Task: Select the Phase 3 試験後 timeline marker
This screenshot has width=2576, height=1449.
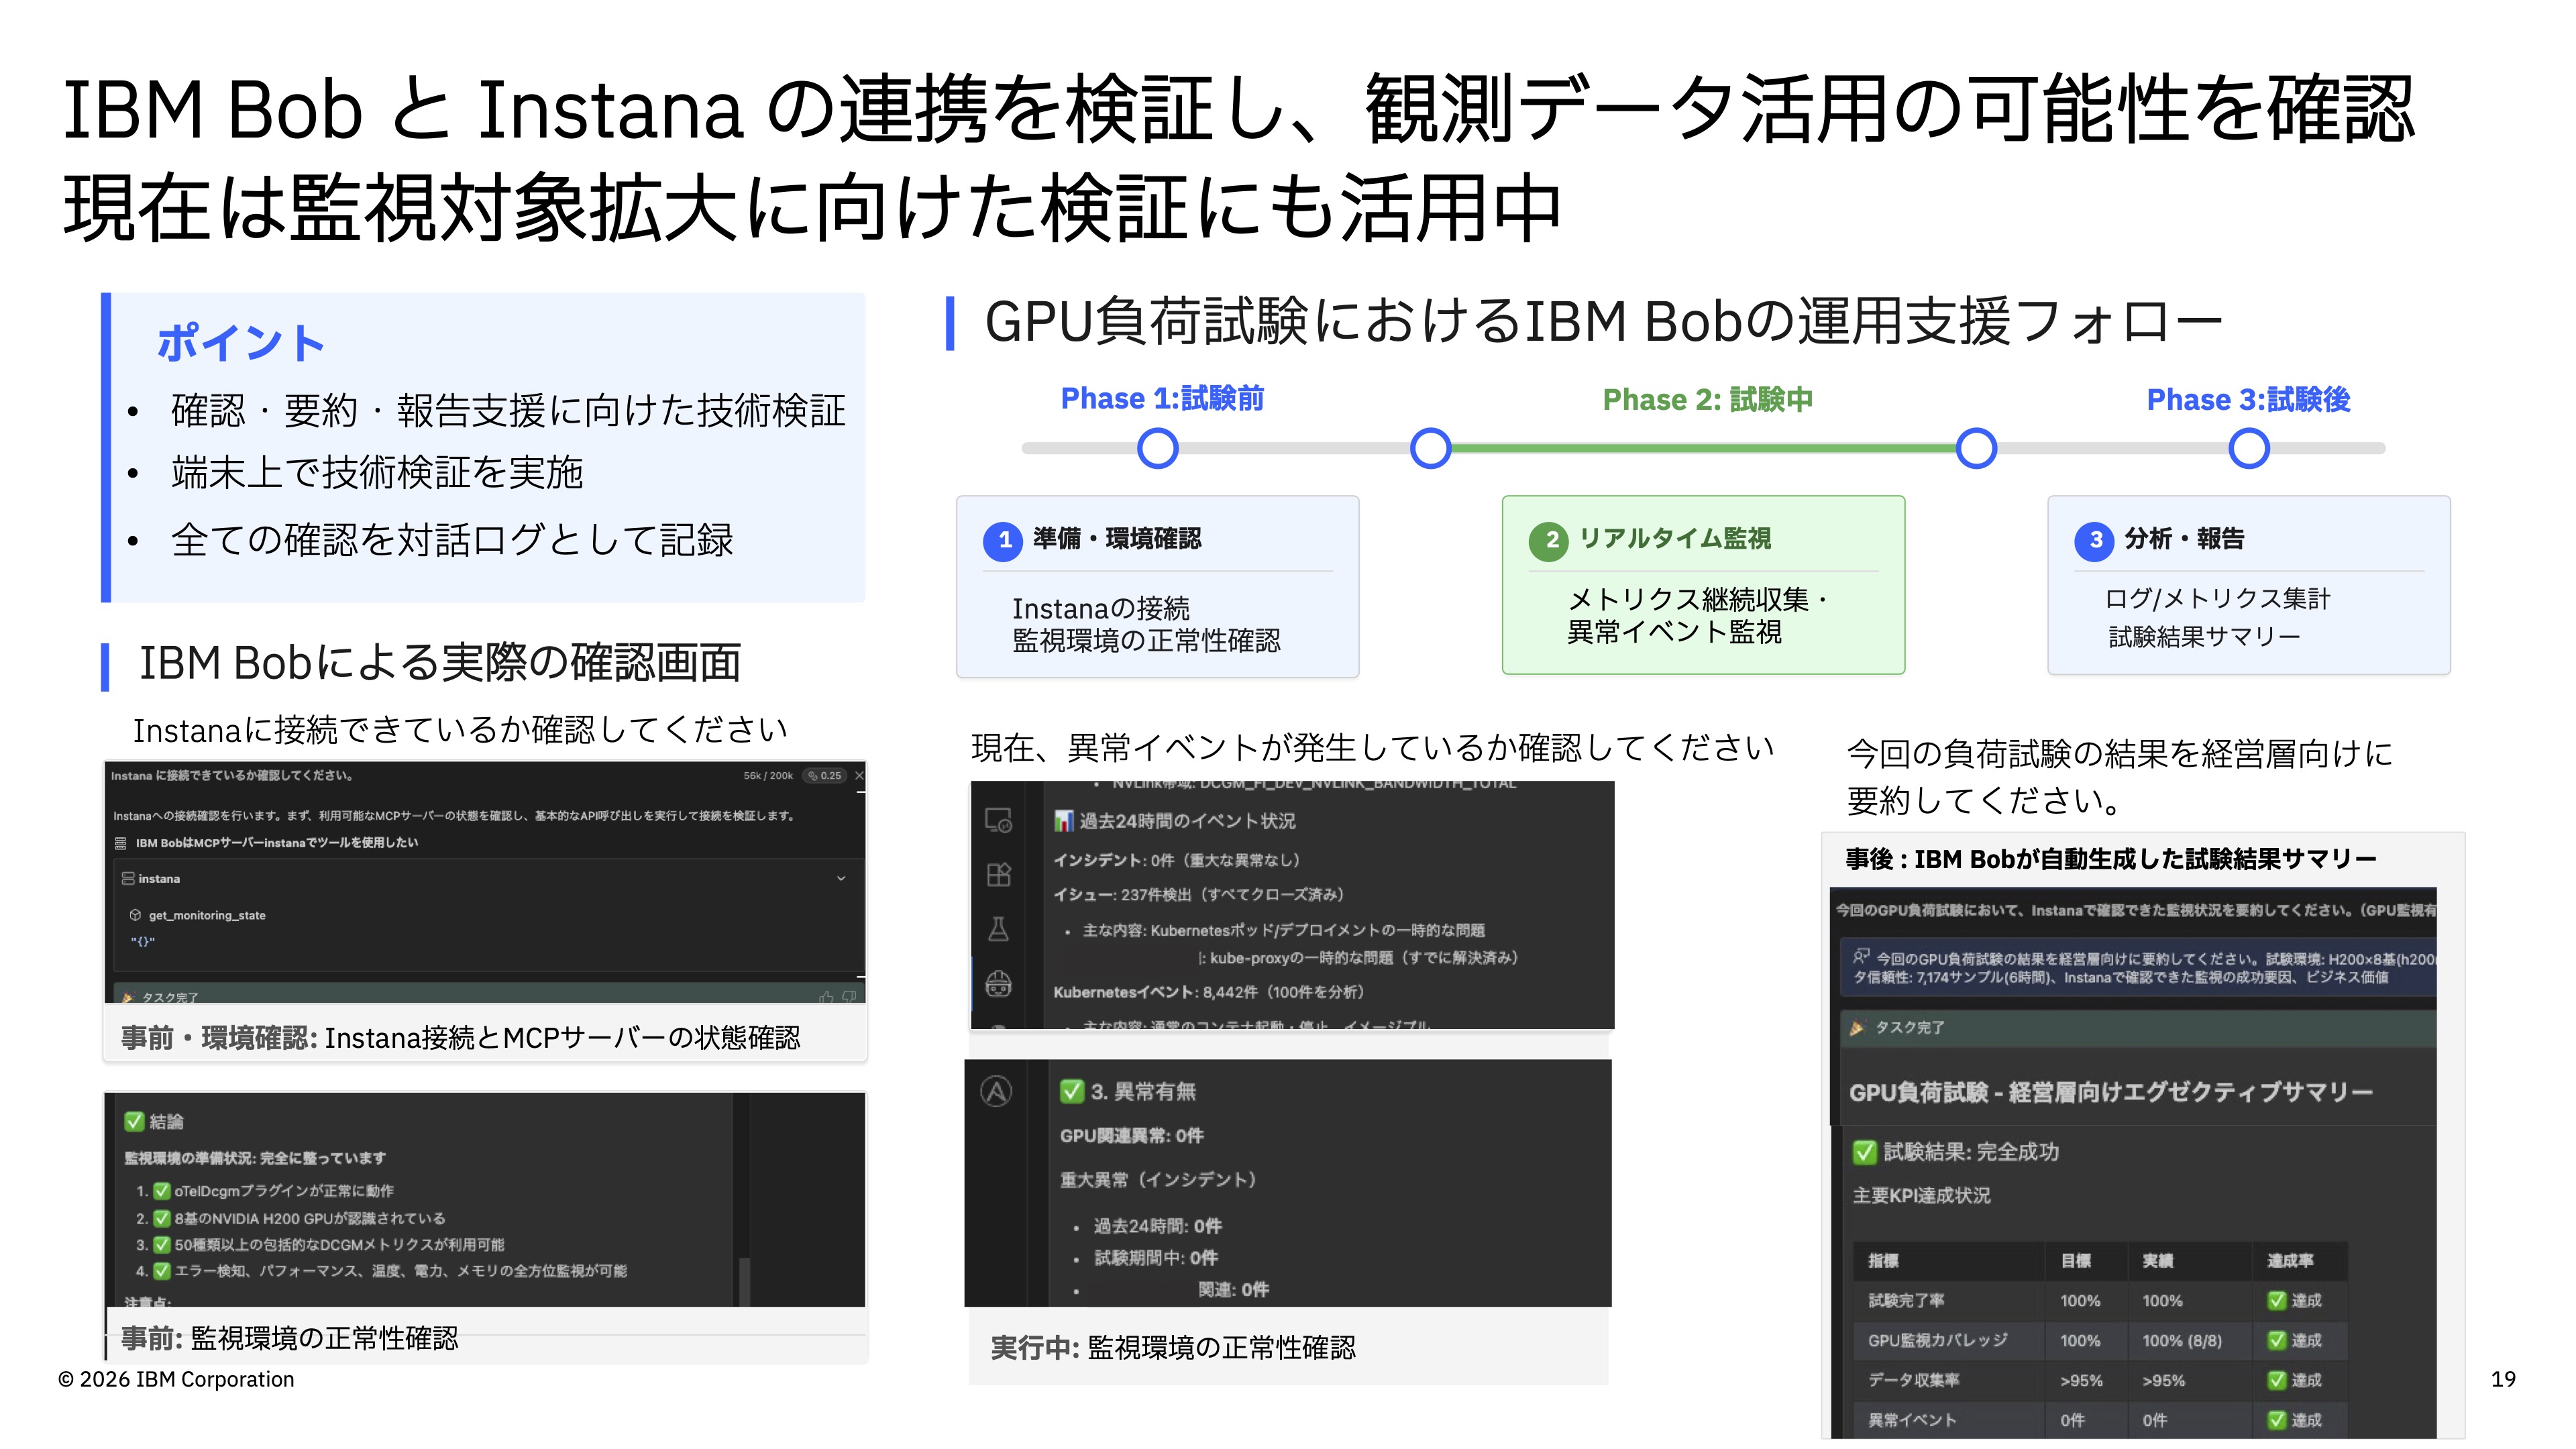Action: (2249, 448)
